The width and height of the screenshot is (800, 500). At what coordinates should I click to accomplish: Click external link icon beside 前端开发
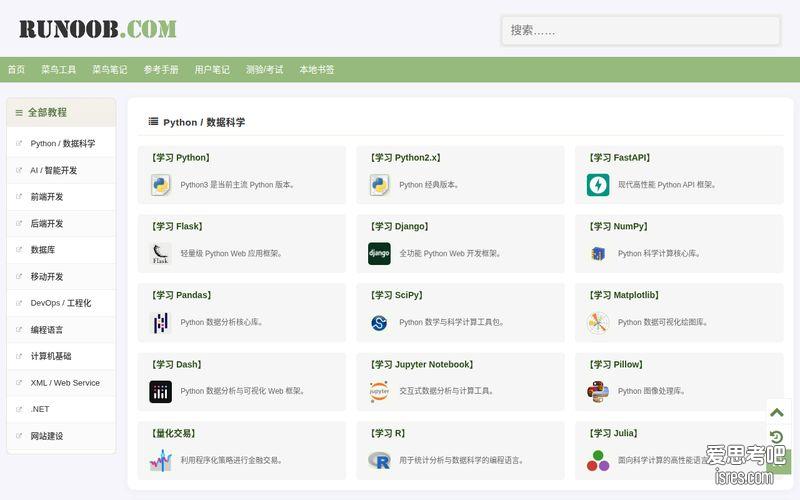(x=19, y=196)
